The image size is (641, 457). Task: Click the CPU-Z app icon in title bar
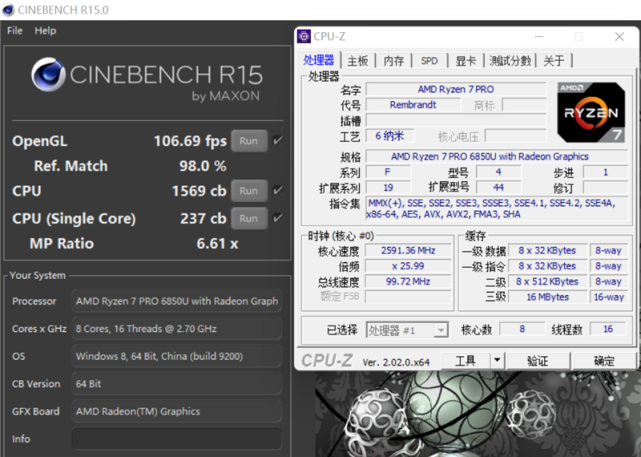pos(304,37)
